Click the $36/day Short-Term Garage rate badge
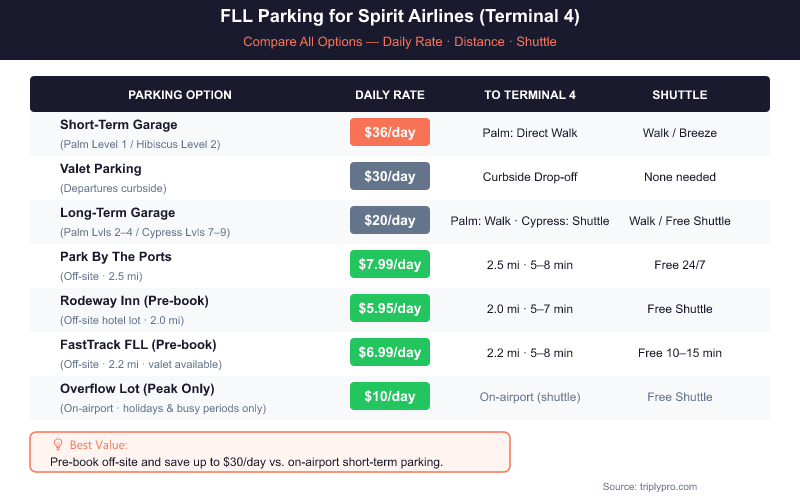800x500 pixels. [390, 133]
